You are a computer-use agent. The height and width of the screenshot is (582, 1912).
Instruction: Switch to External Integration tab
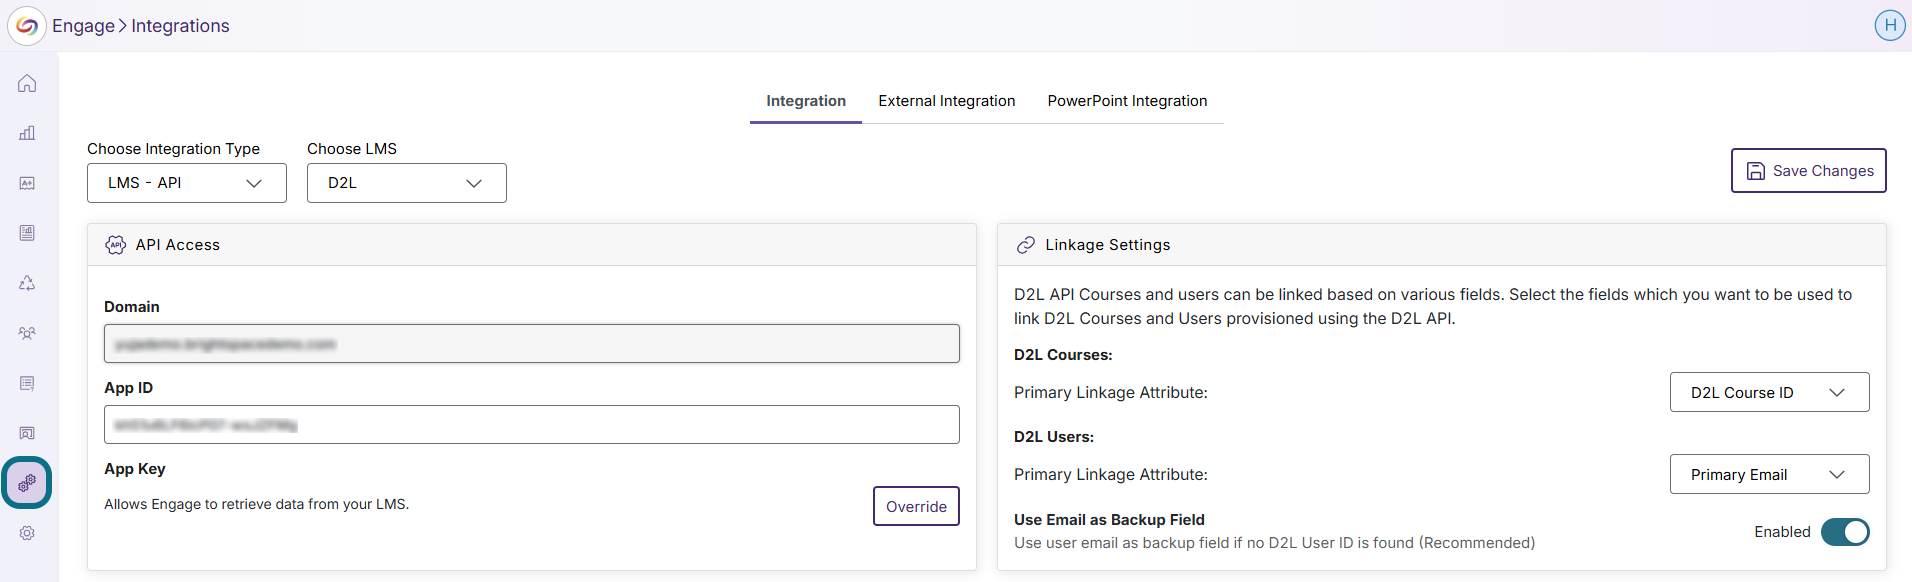click(947, 101)
